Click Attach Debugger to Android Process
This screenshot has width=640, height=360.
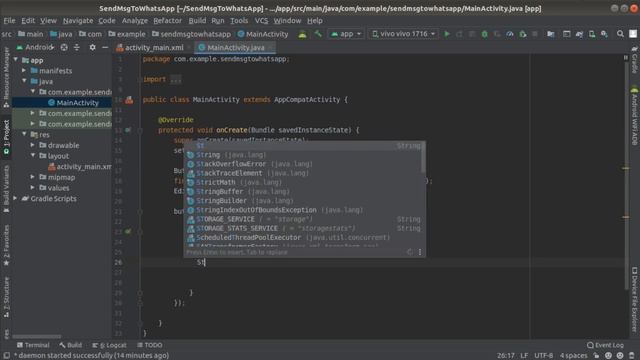pos(522,34)
